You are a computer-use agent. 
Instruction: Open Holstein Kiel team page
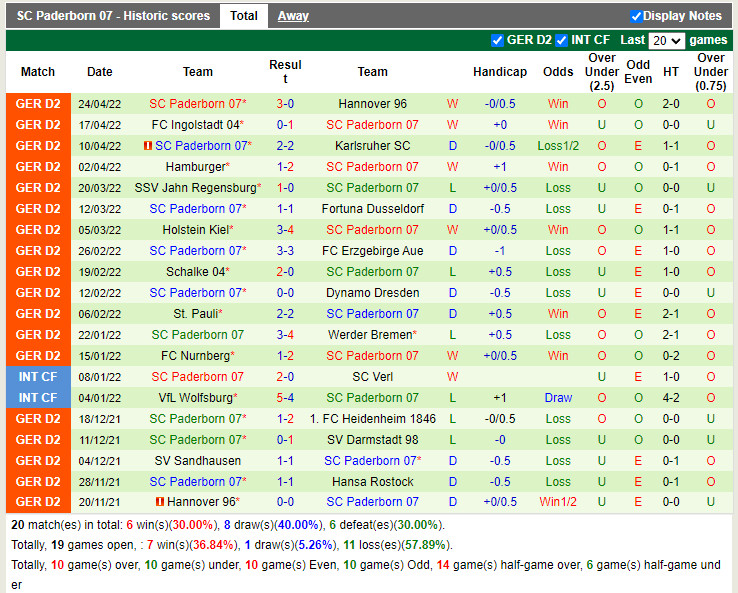tap(196, 230)
